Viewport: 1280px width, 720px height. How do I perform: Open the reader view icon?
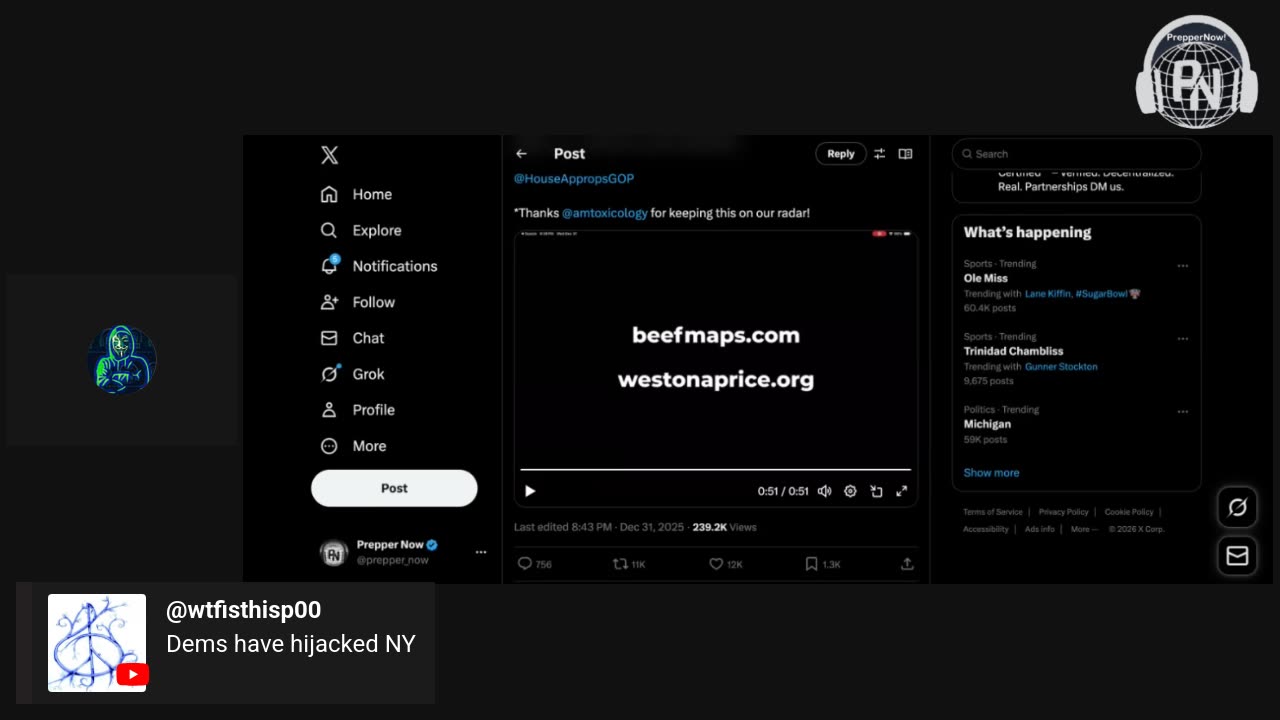click(x=905, y=154)
